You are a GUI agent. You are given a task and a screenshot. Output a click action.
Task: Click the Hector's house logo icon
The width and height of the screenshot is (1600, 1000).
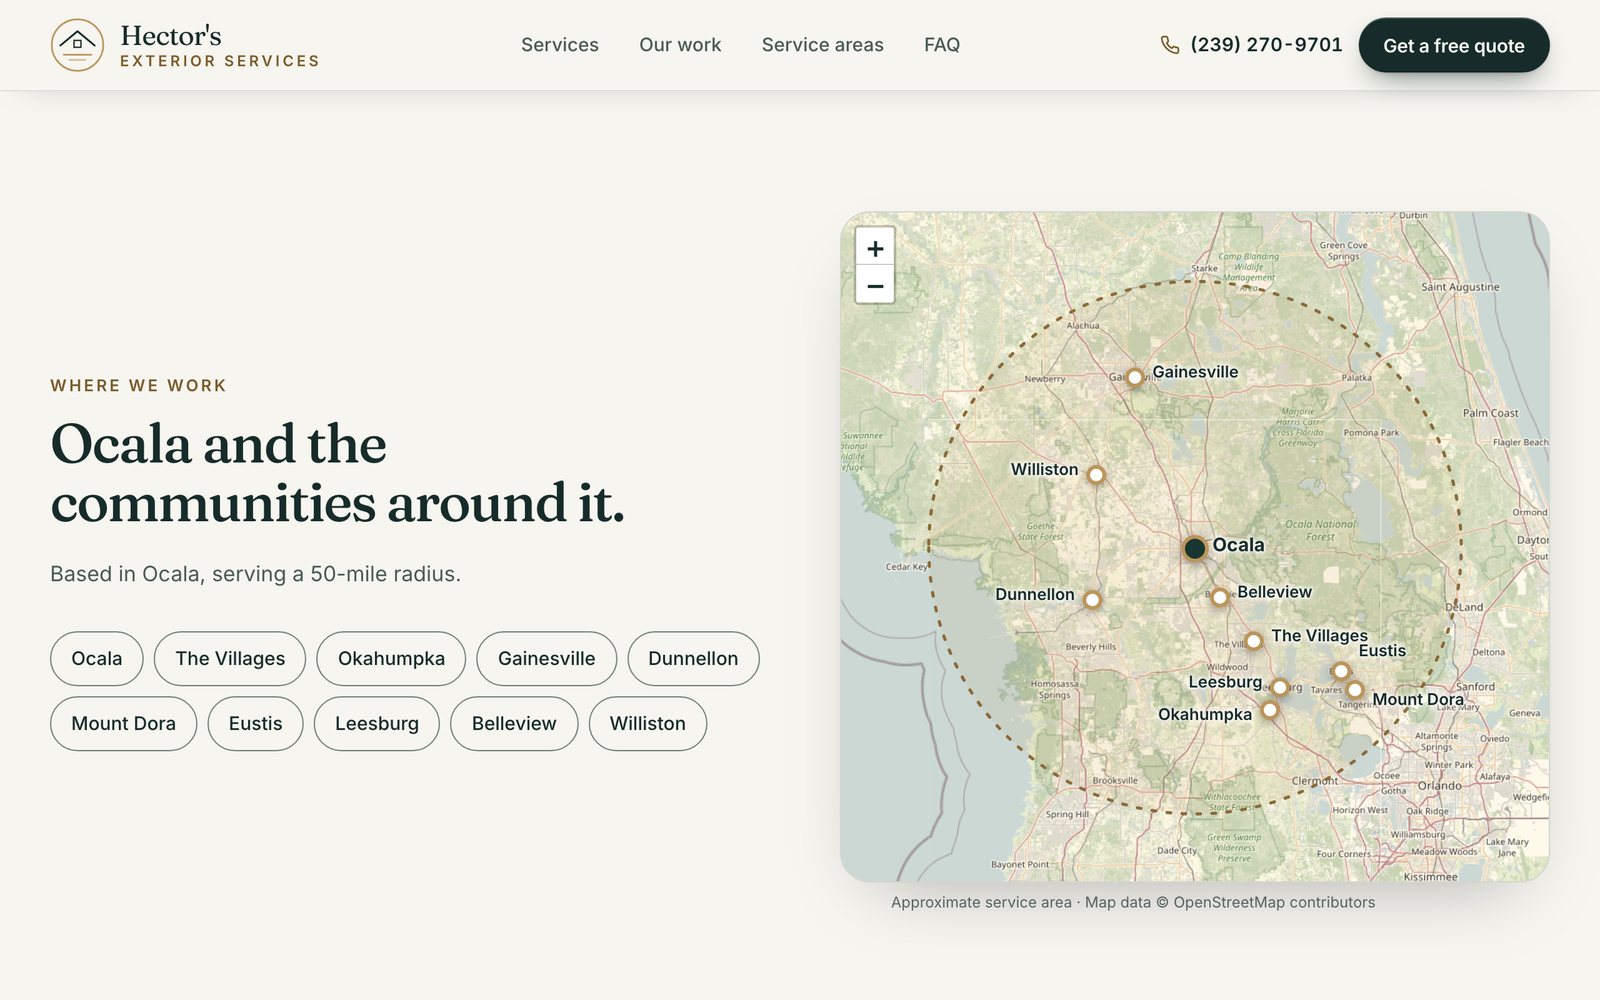tap(77, 45)
